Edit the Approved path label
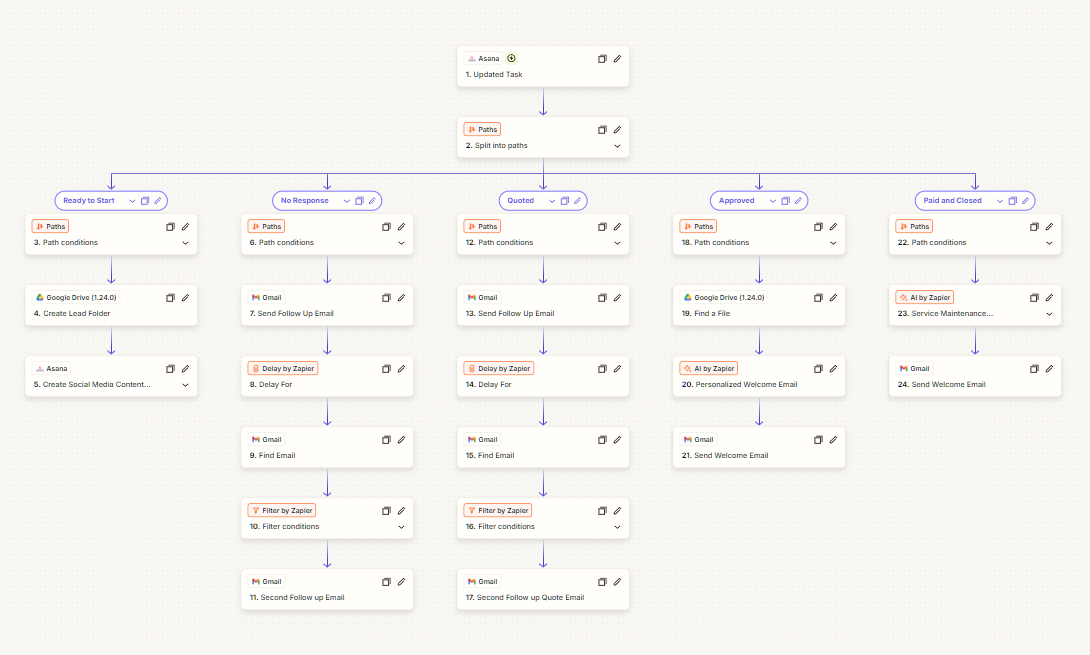 [798, 201]
